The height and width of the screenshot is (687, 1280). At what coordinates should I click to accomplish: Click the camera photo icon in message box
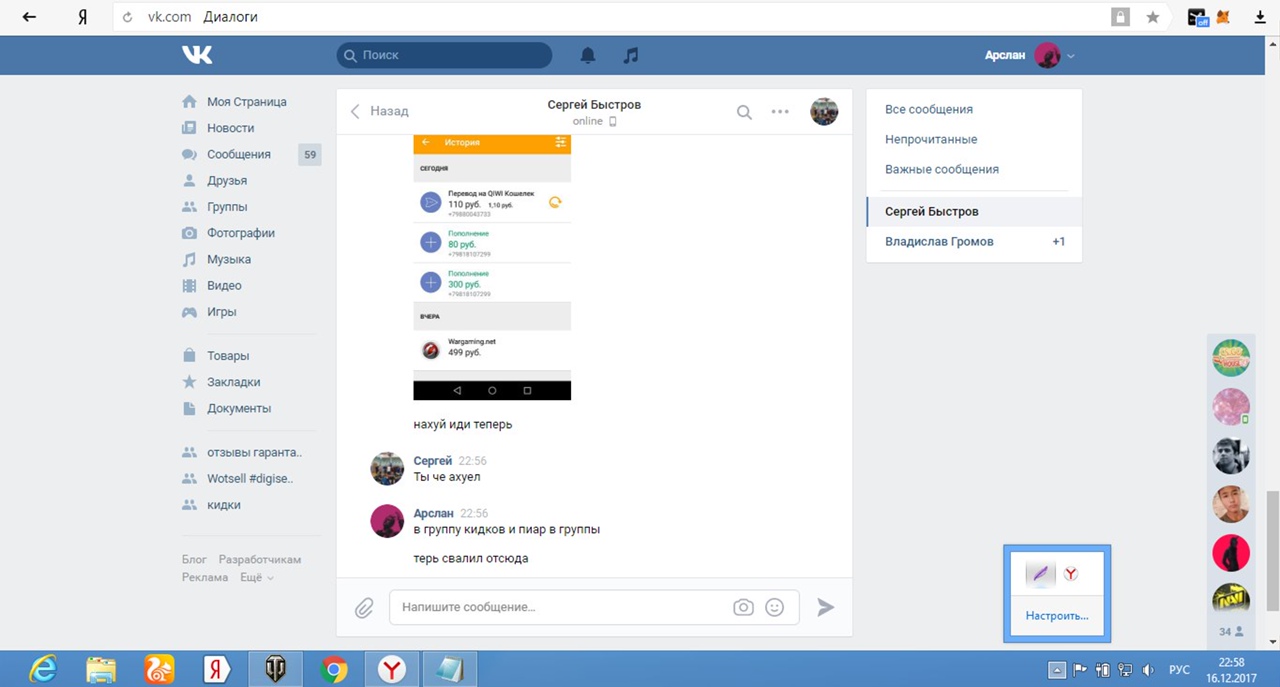point(743,607)
